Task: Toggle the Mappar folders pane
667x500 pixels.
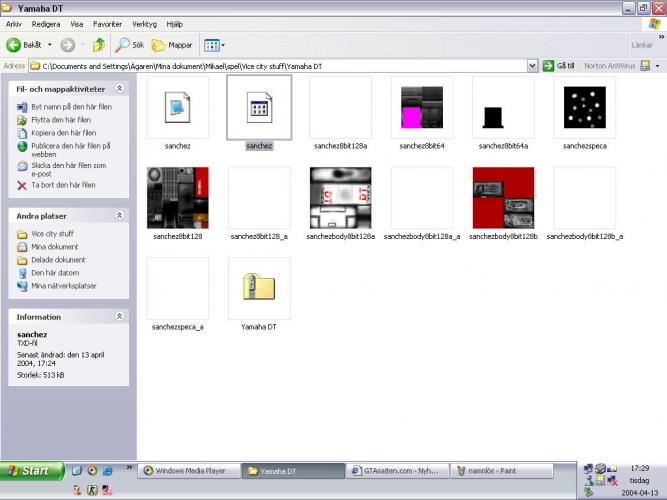Action: coord(172,45)
